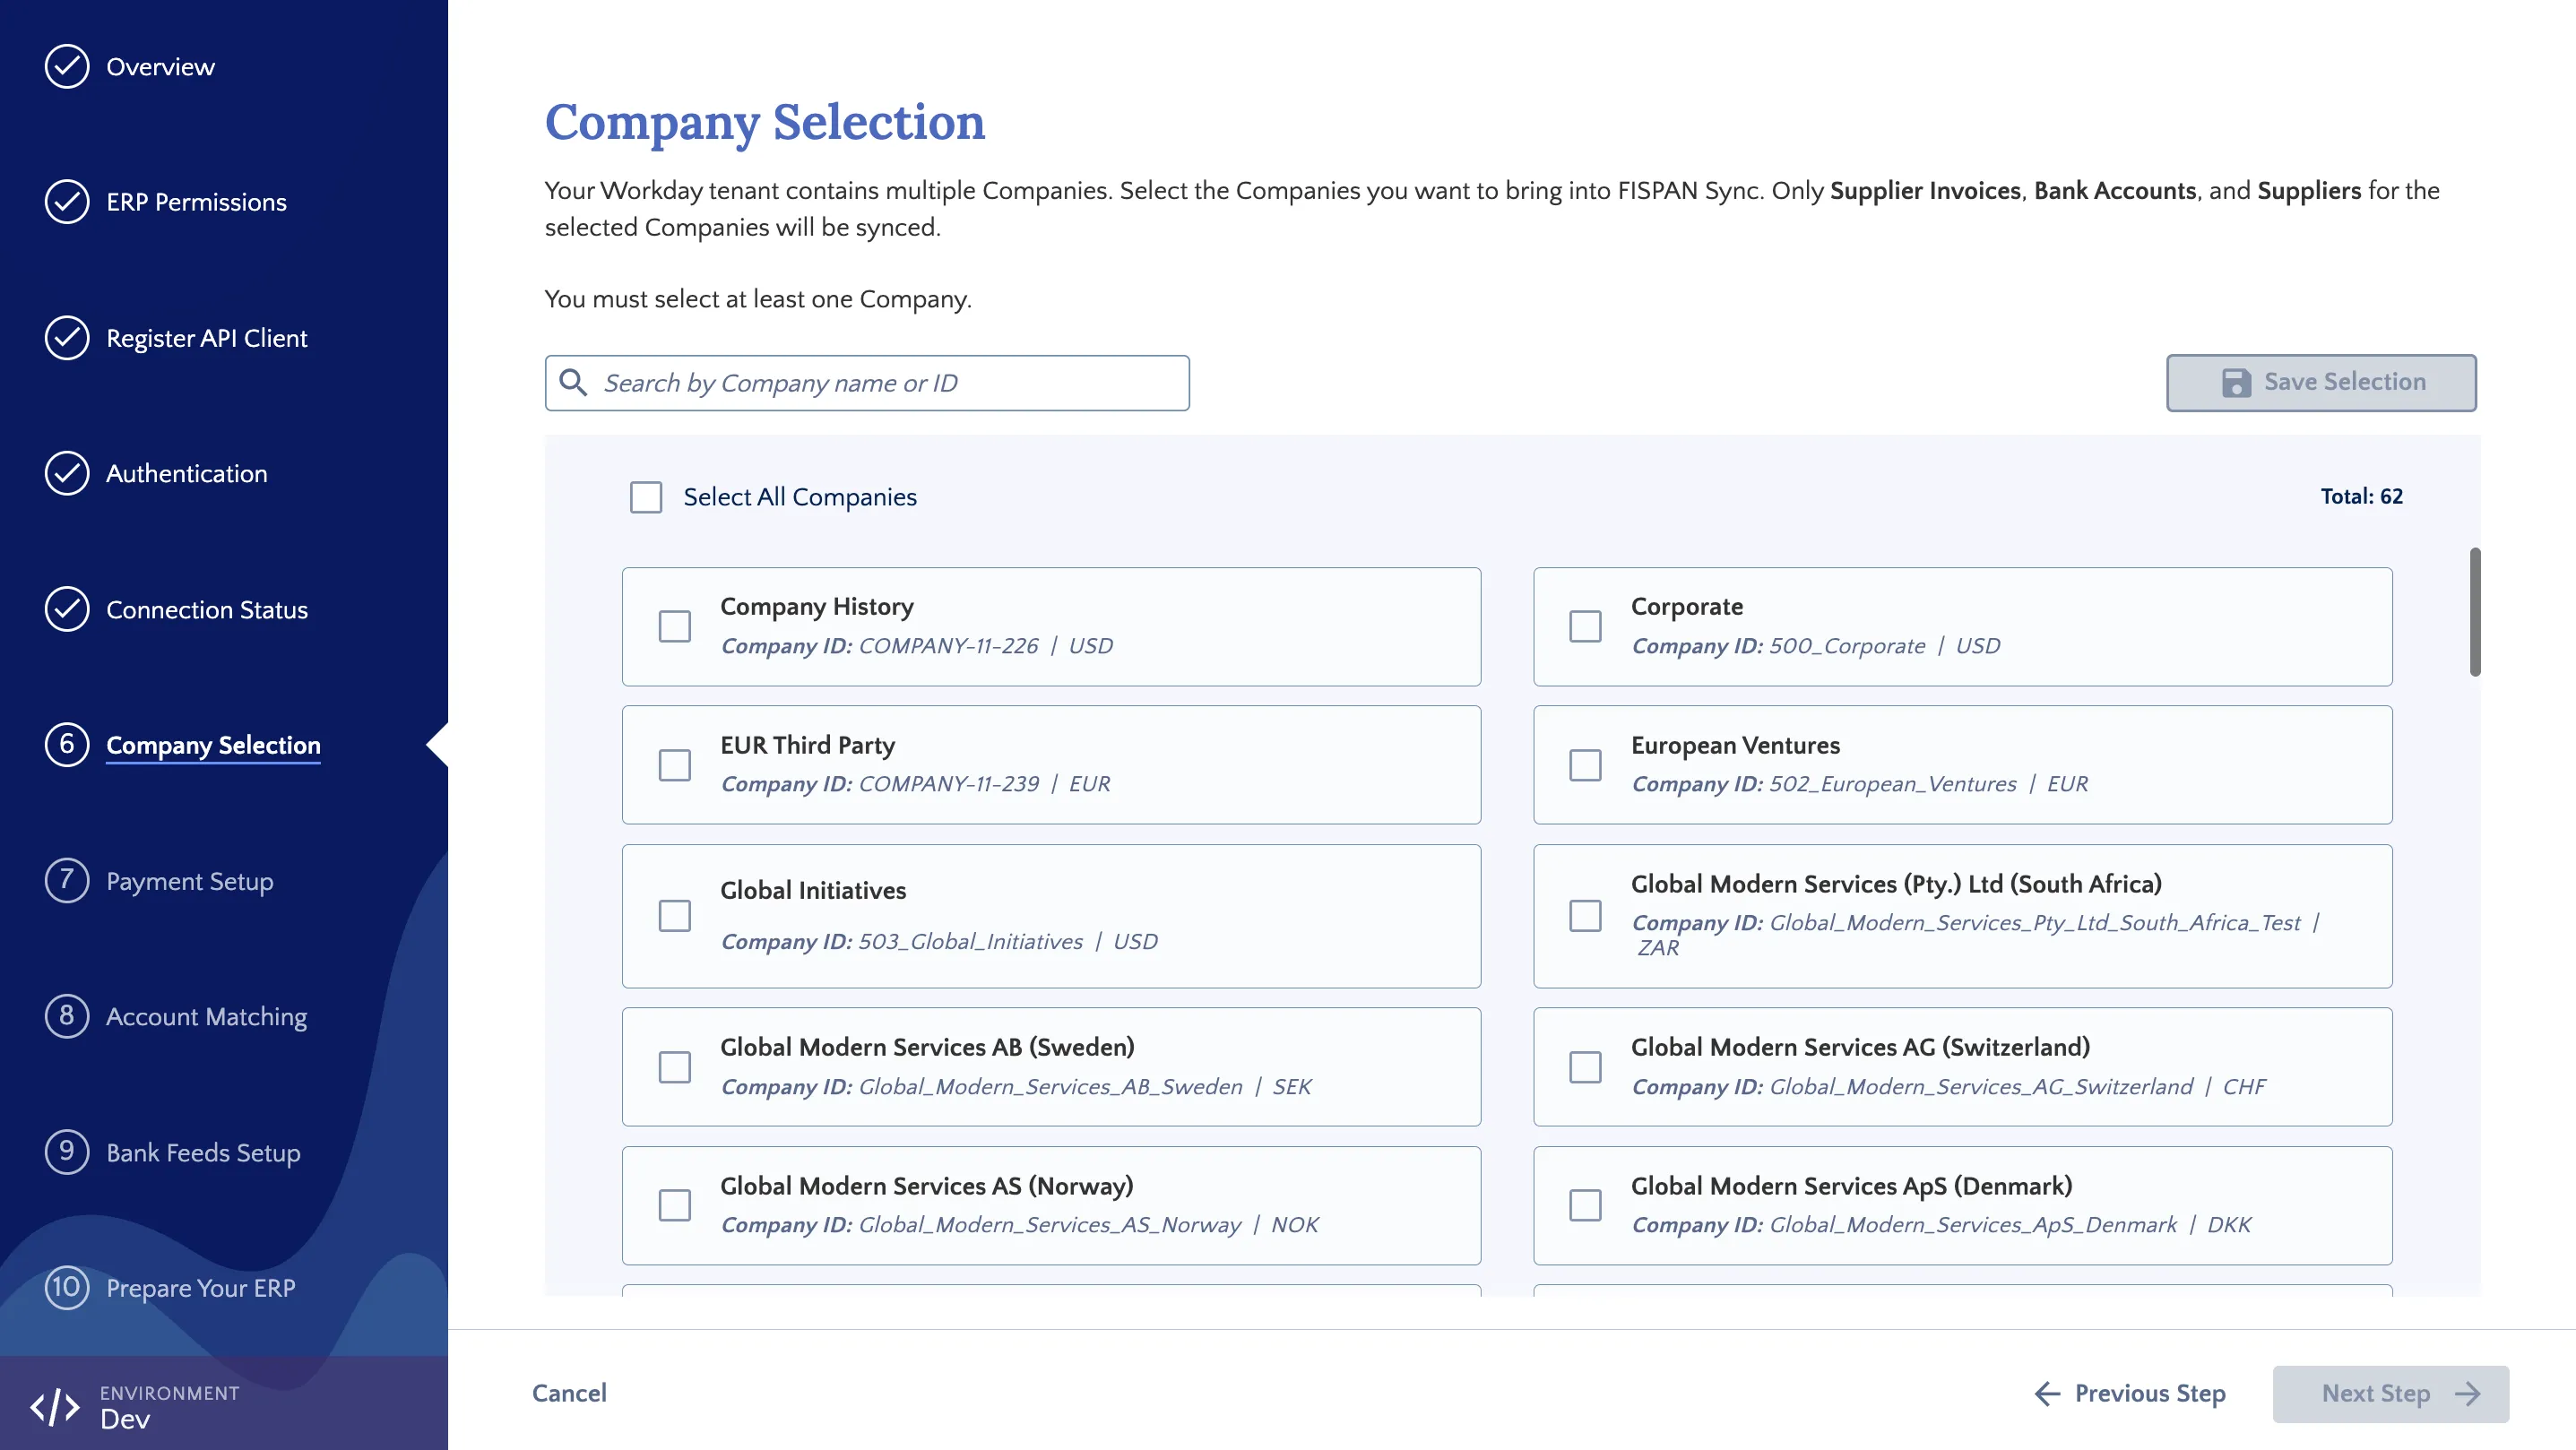Check the South Africa company checkbox
This screenshot has height=1450, width=2576.
tap(1585, 916)
